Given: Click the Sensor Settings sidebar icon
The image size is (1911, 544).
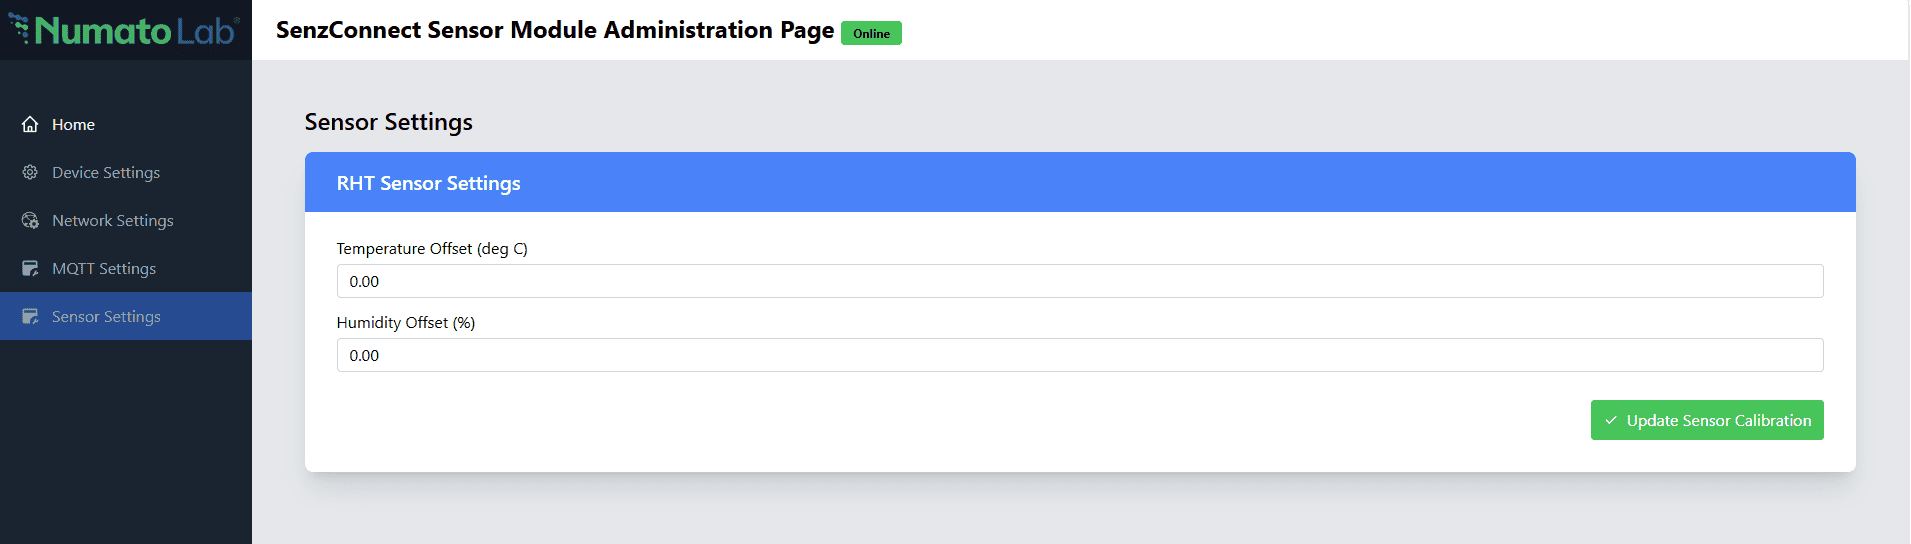Looking at the screenshot, I should [30, 317].
